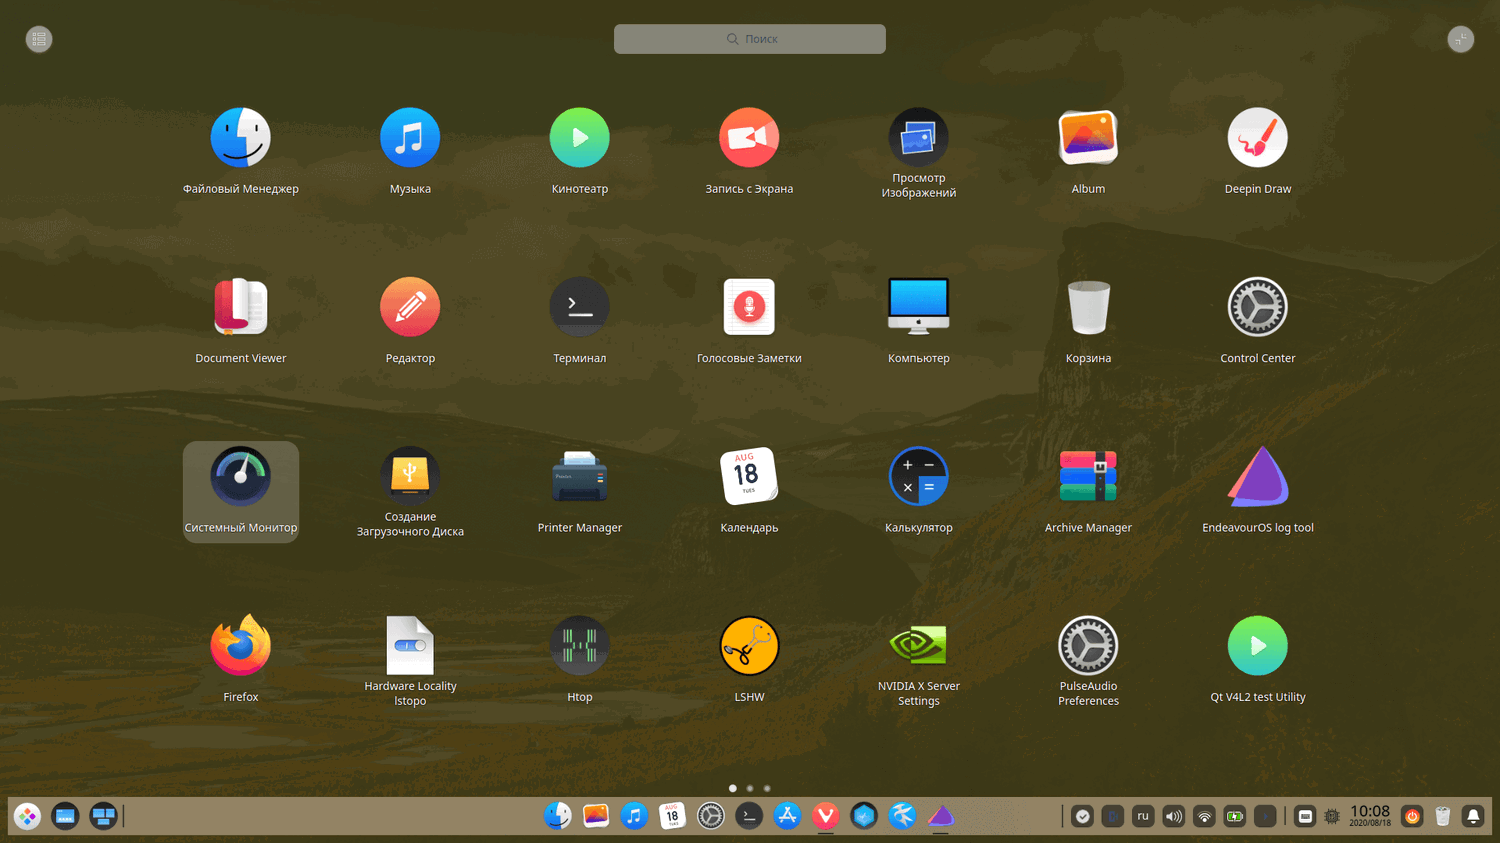This screenshot has width=1500, height=843.
Task: Open Файловый Менеджер from the launcher grid
Action: (240, 138)
